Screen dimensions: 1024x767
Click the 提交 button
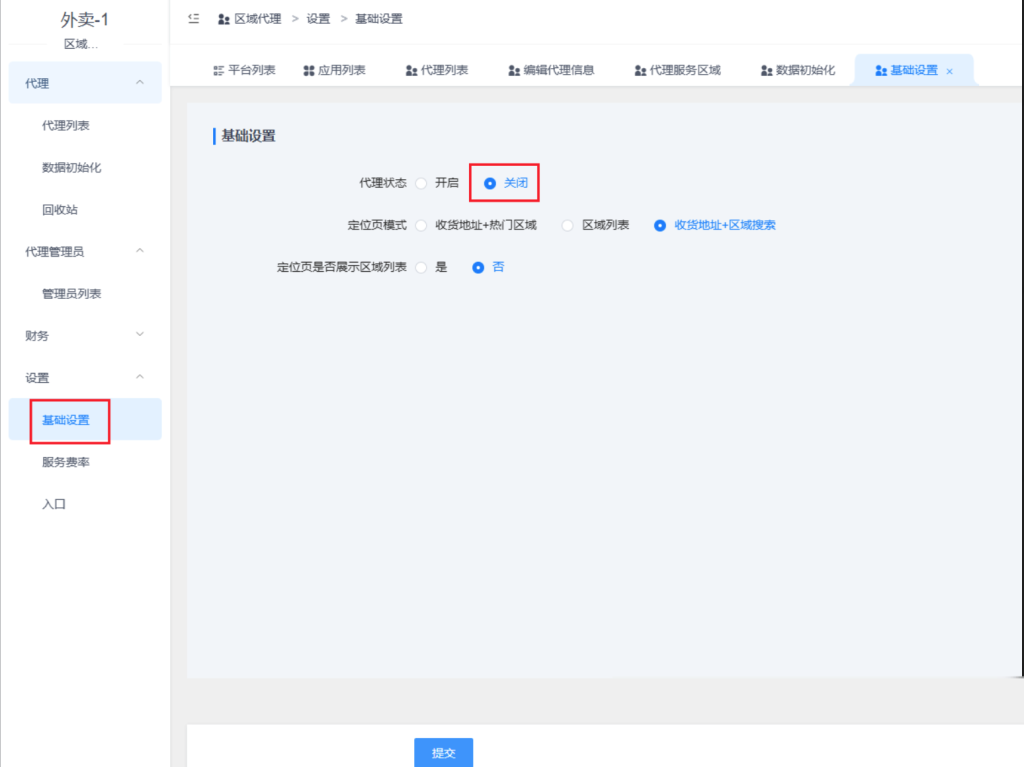click(x=443, y=752)
